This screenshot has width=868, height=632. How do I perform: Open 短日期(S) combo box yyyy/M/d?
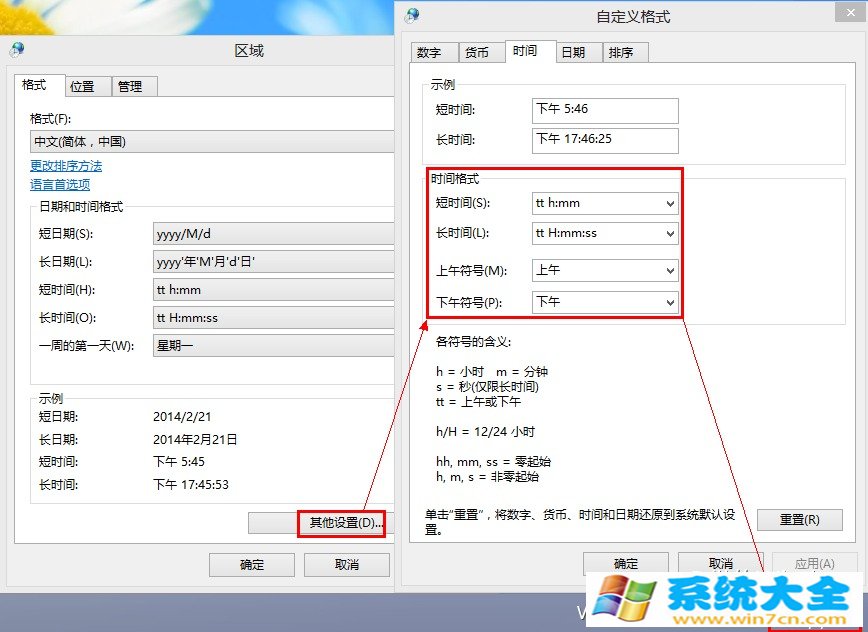tap(273, 234)
